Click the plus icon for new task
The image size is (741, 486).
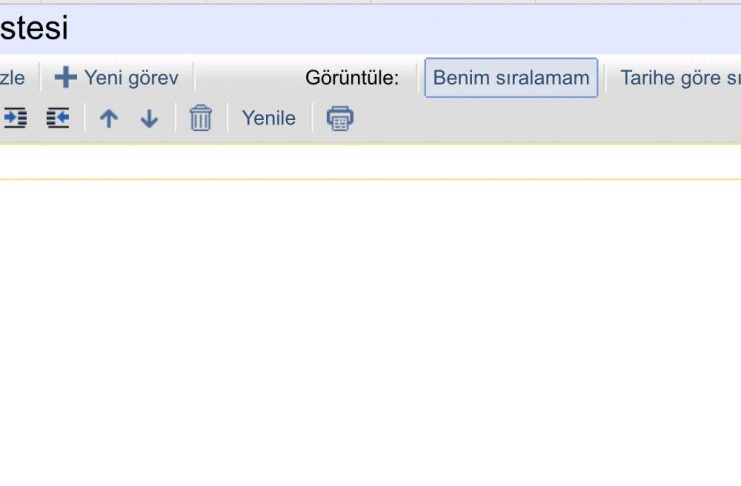(x=66, y=77)
